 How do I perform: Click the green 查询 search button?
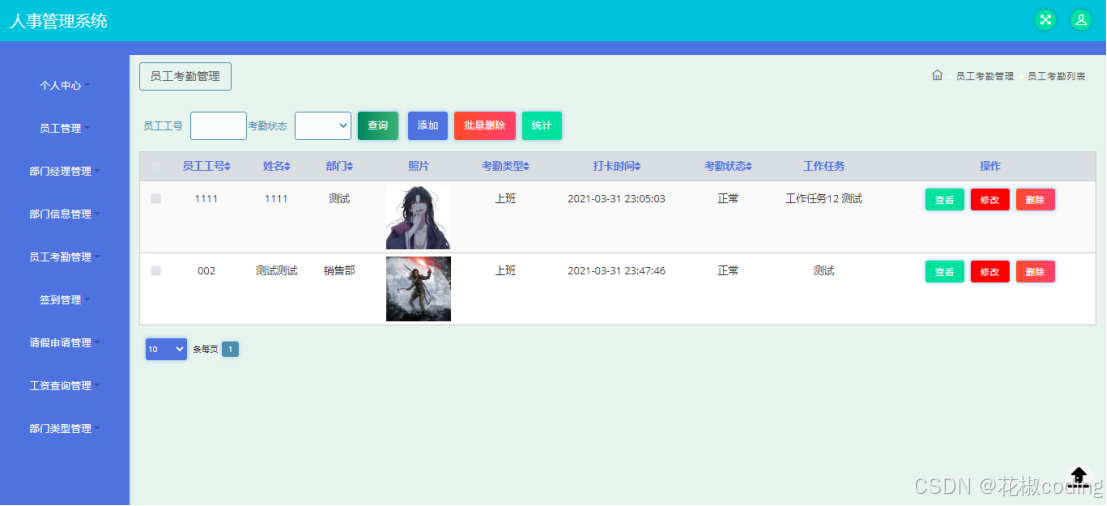click(378, 126)
